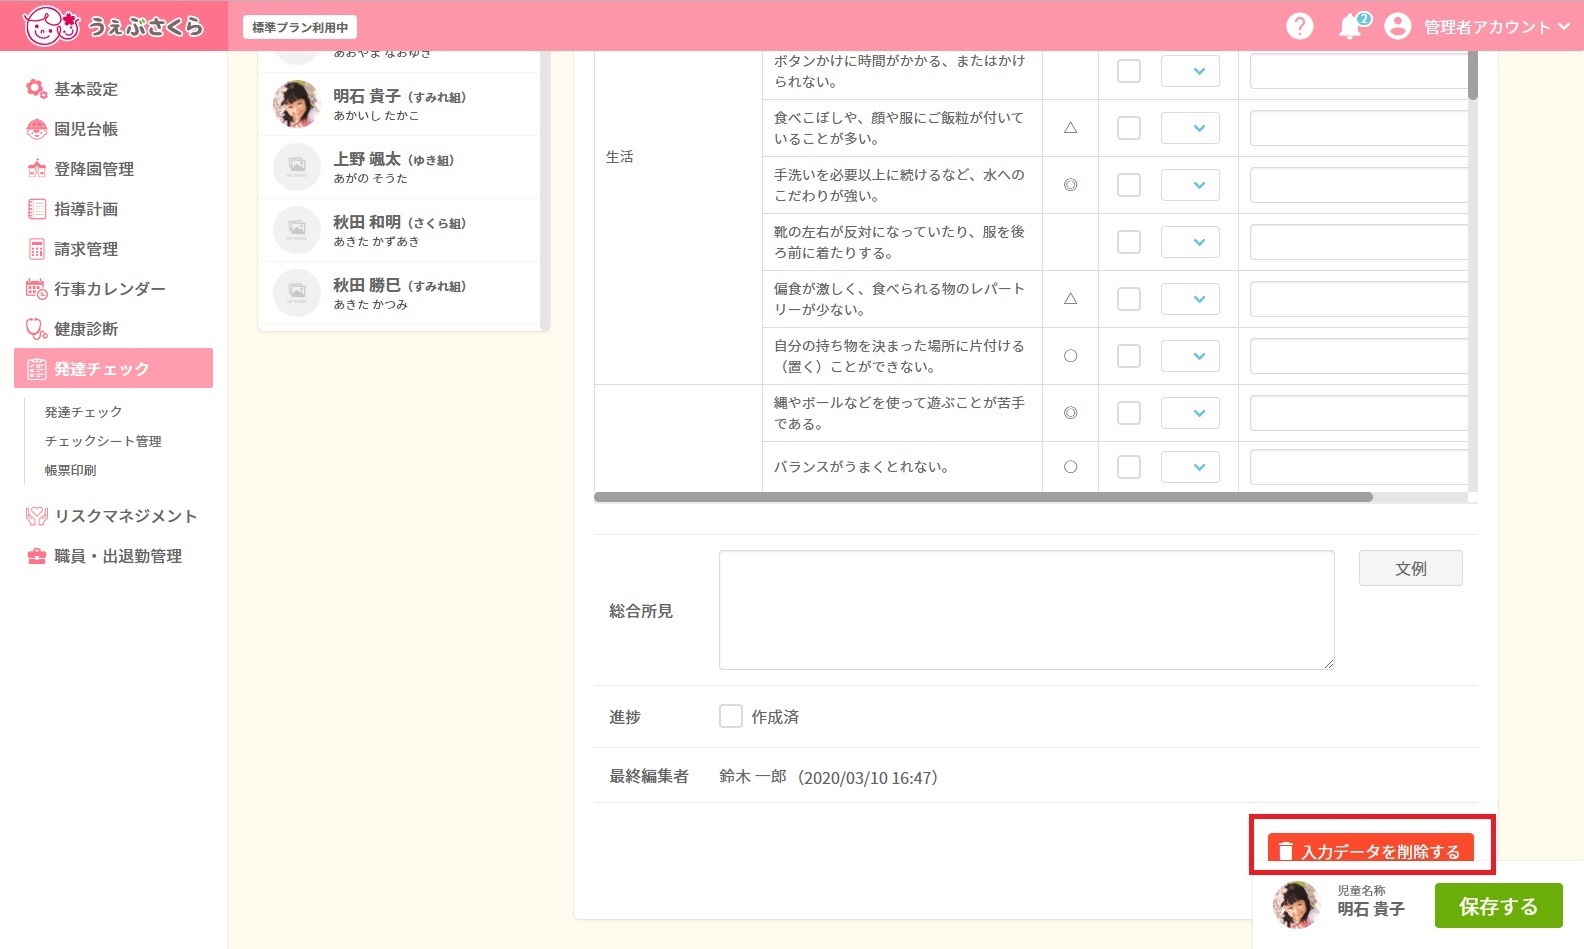Viewport: 1584px width, 949px height.
Task: Open dropdown in バランスがうまくとれない row
Action: click(x=1190, y=467)
